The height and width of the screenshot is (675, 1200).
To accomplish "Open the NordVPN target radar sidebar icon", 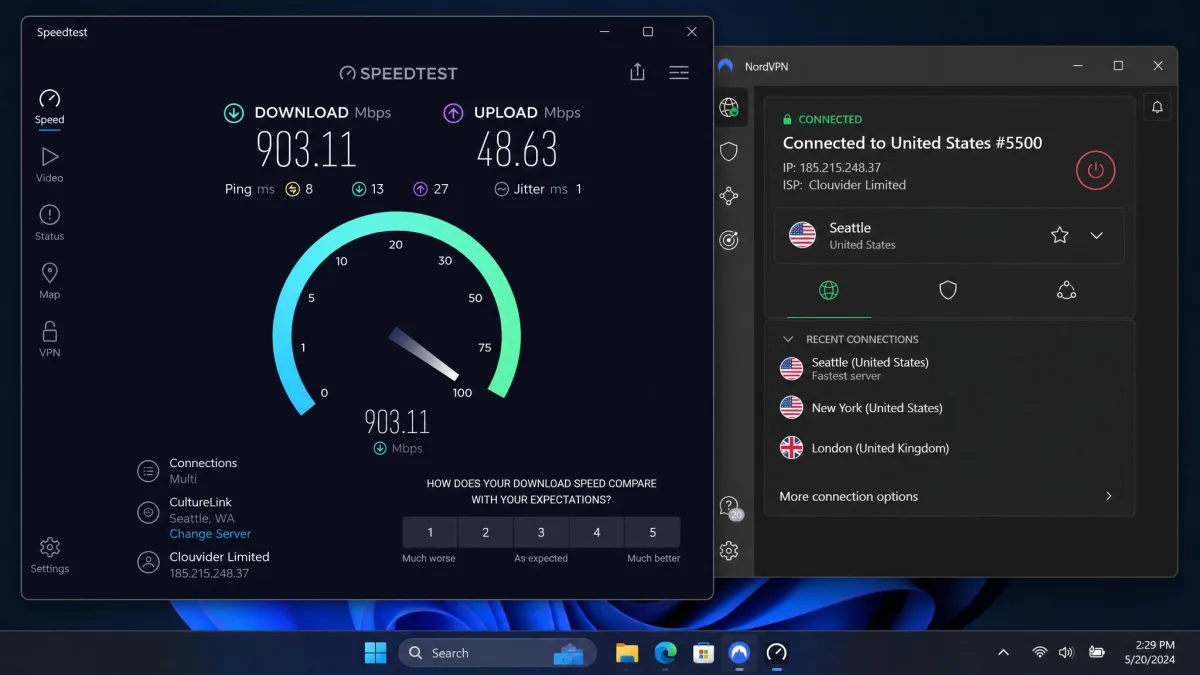I will [x=729, y=240].
